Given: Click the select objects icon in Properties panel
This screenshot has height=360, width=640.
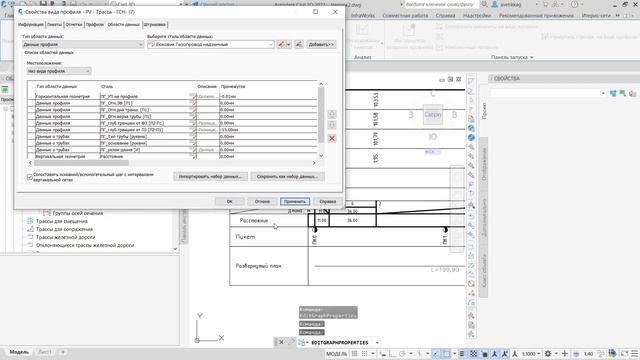Looking at the screenshot, I should (x=622, y=93).
